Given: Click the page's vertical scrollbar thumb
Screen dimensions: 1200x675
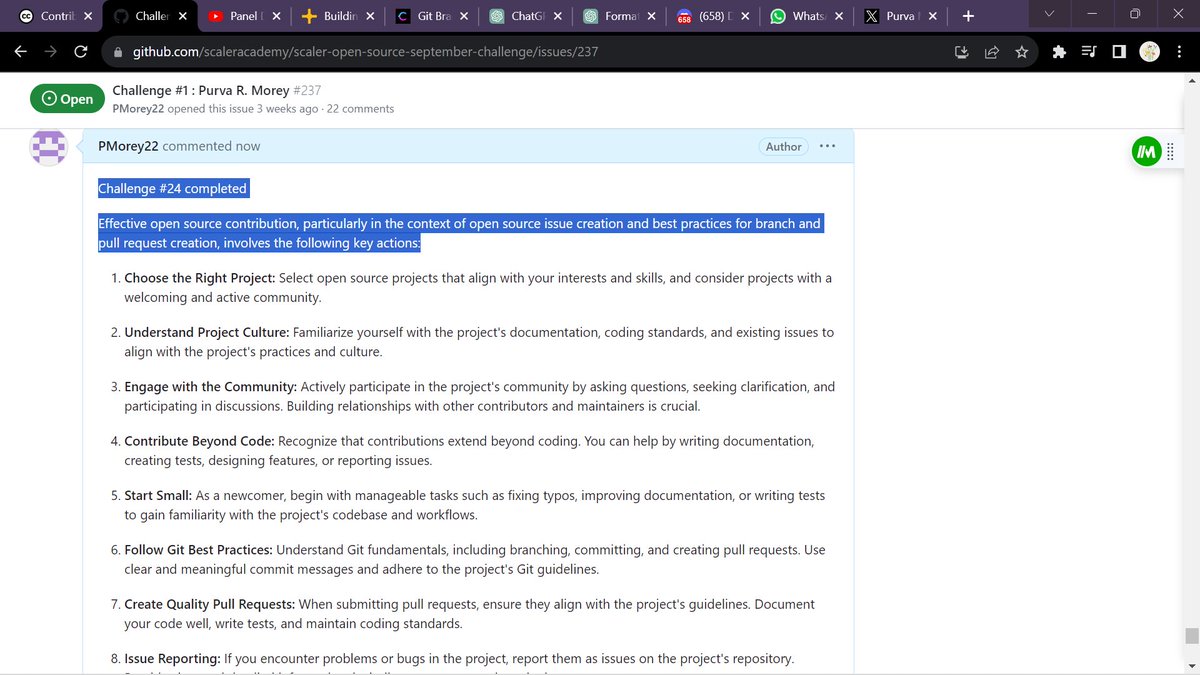Looking at the screenshot, I should pyautogui.click(x=1191, y=636).
